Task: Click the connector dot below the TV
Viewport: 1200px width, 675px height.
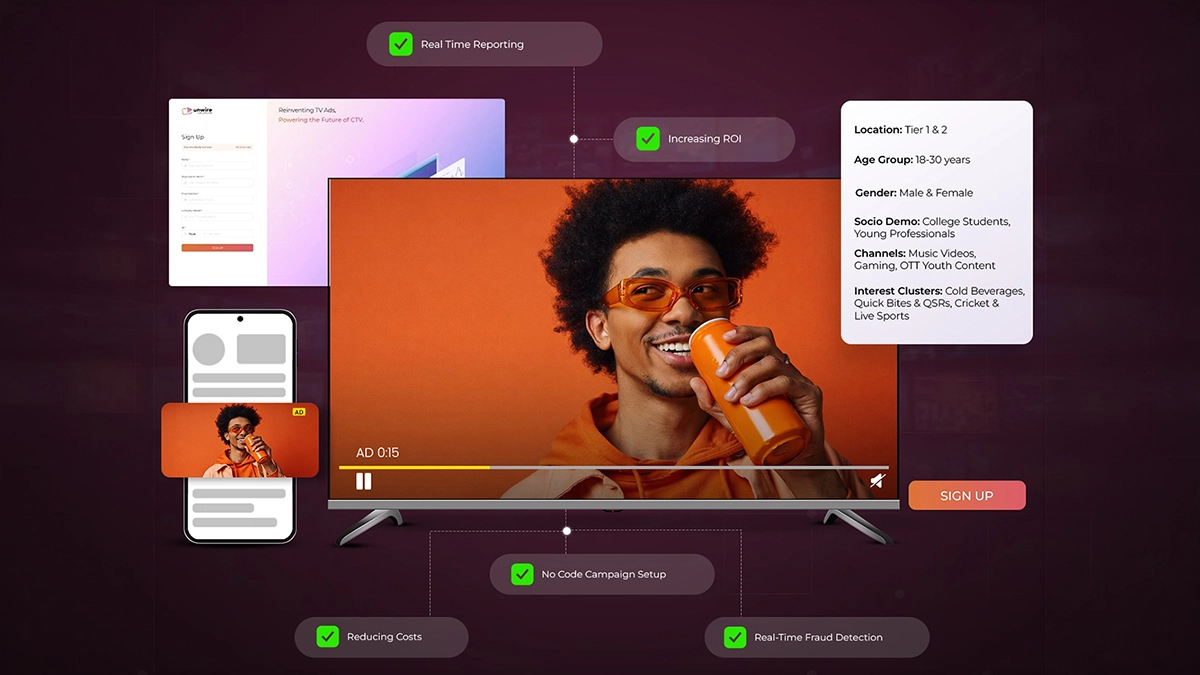Action: [567, 531]
